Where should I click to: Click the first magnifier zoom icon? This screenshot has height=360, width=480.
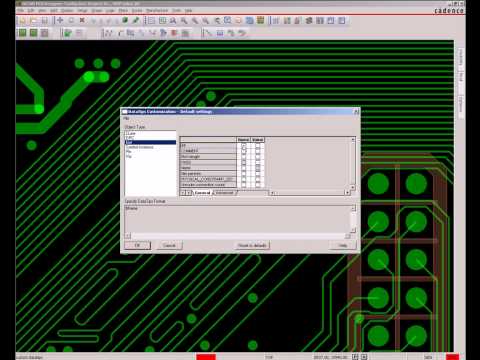tap(173, 21)
